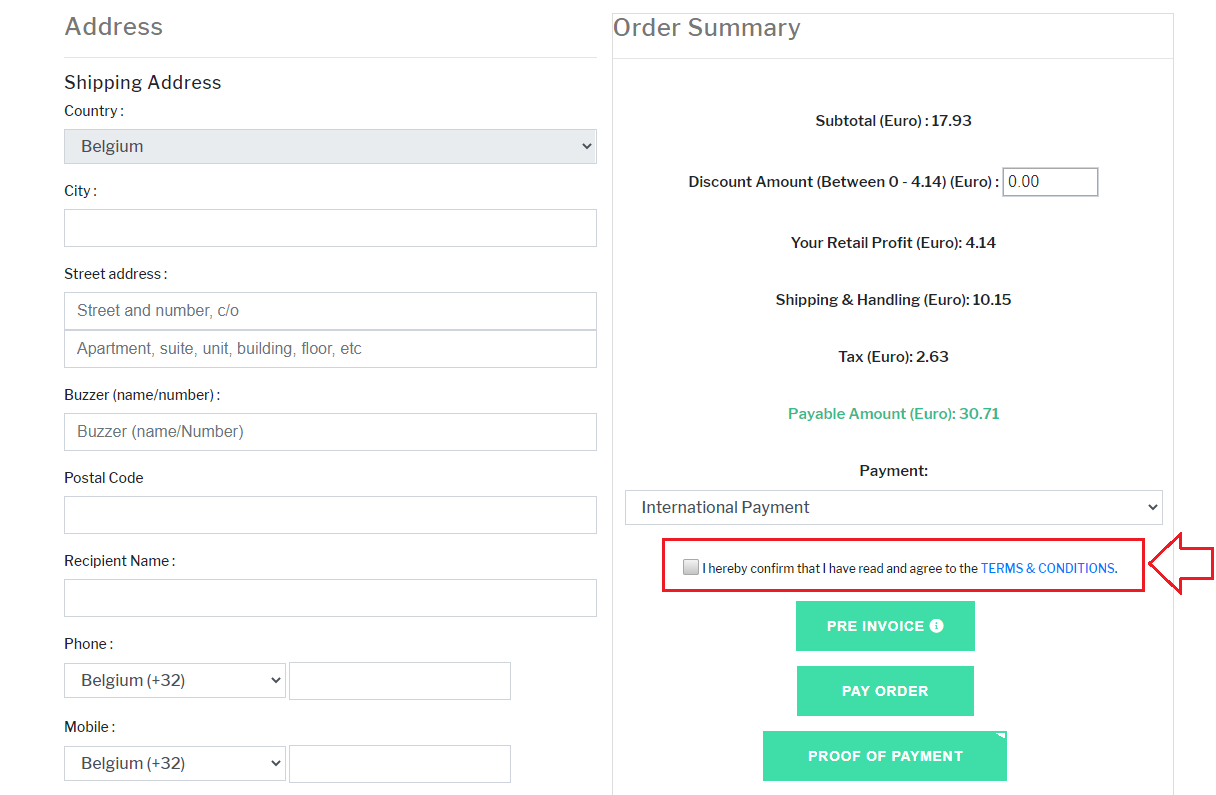Click the Apartment, suite, unit address field

pos(330,349)
